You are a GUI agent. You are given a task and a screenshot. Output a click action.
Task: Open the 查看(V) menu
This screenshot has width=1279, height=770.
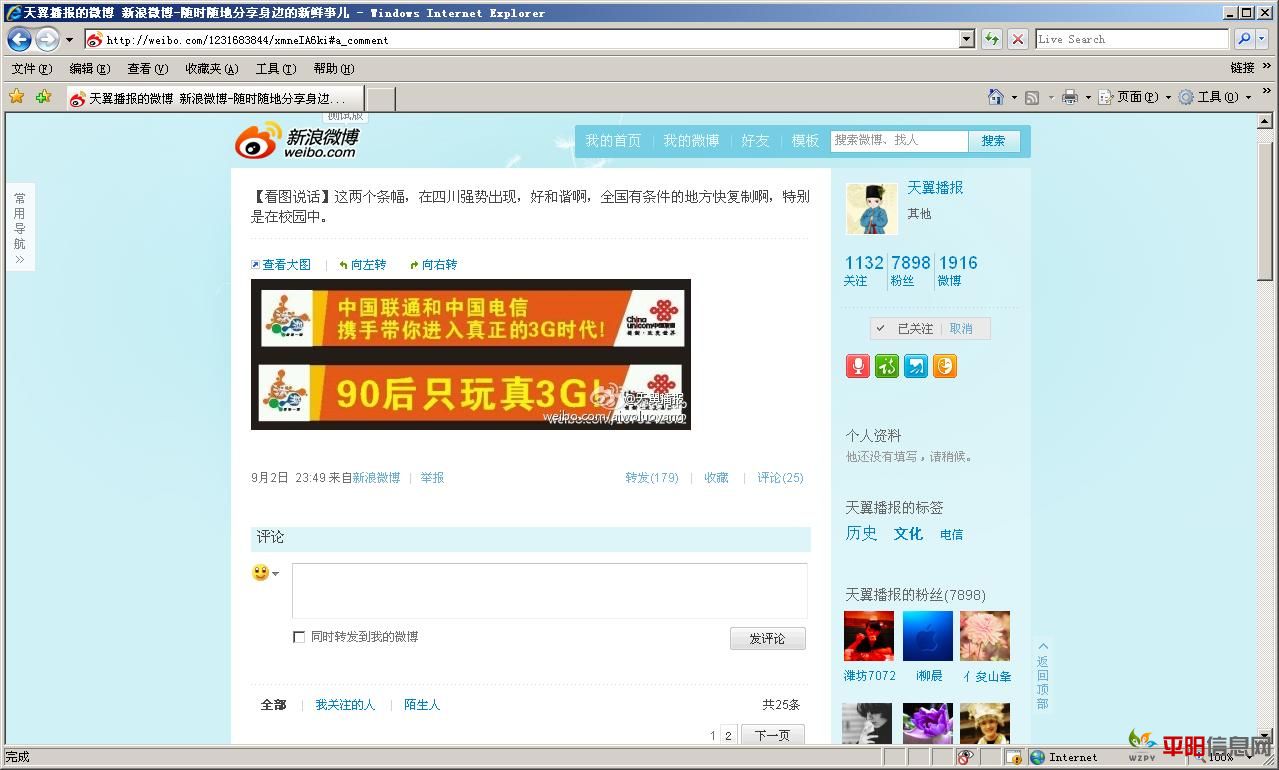coord(147,69)
